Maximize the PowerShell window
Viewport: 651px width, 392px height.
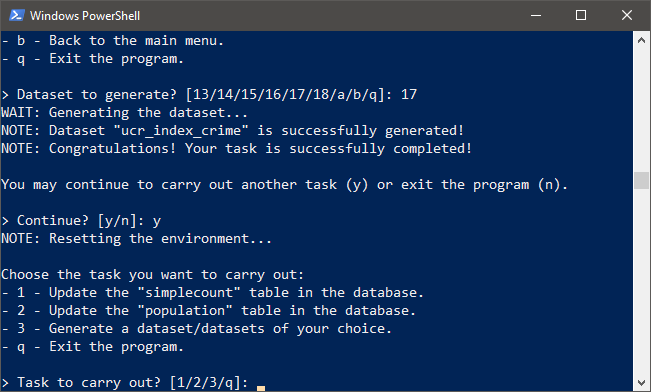click(581, 15)
